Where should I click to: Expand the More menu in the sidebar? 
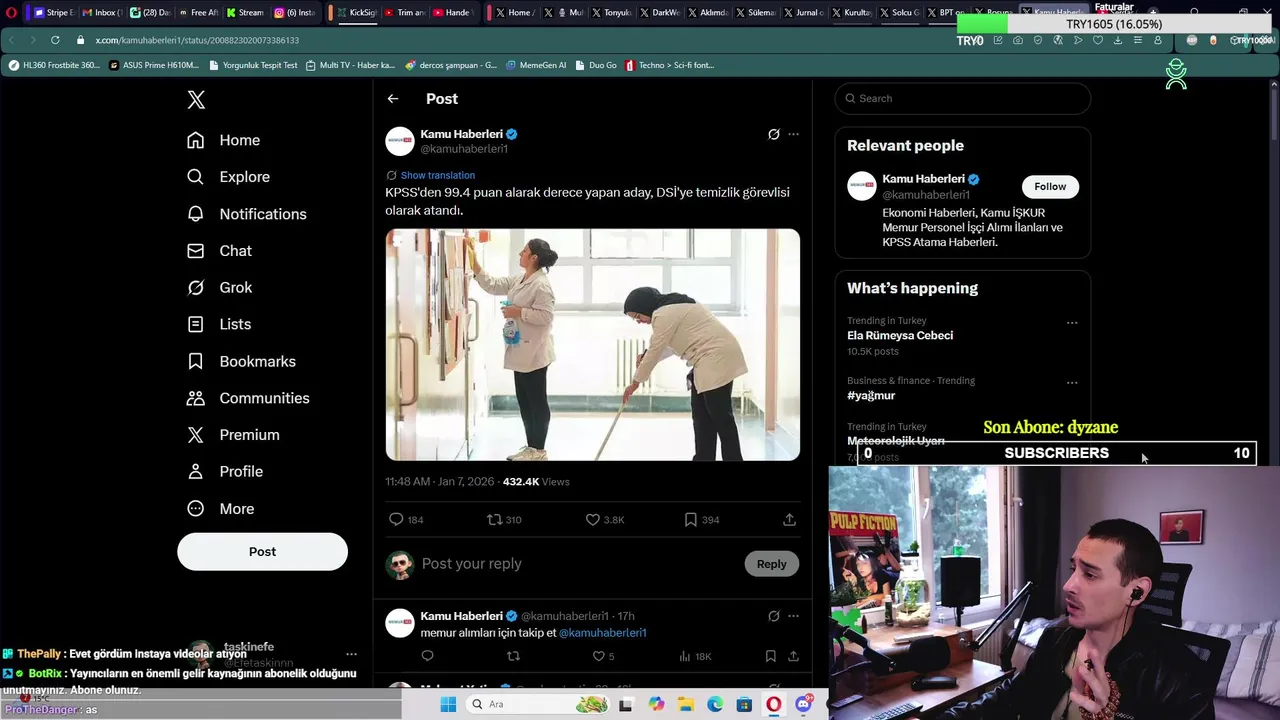(x=220, y=508)
